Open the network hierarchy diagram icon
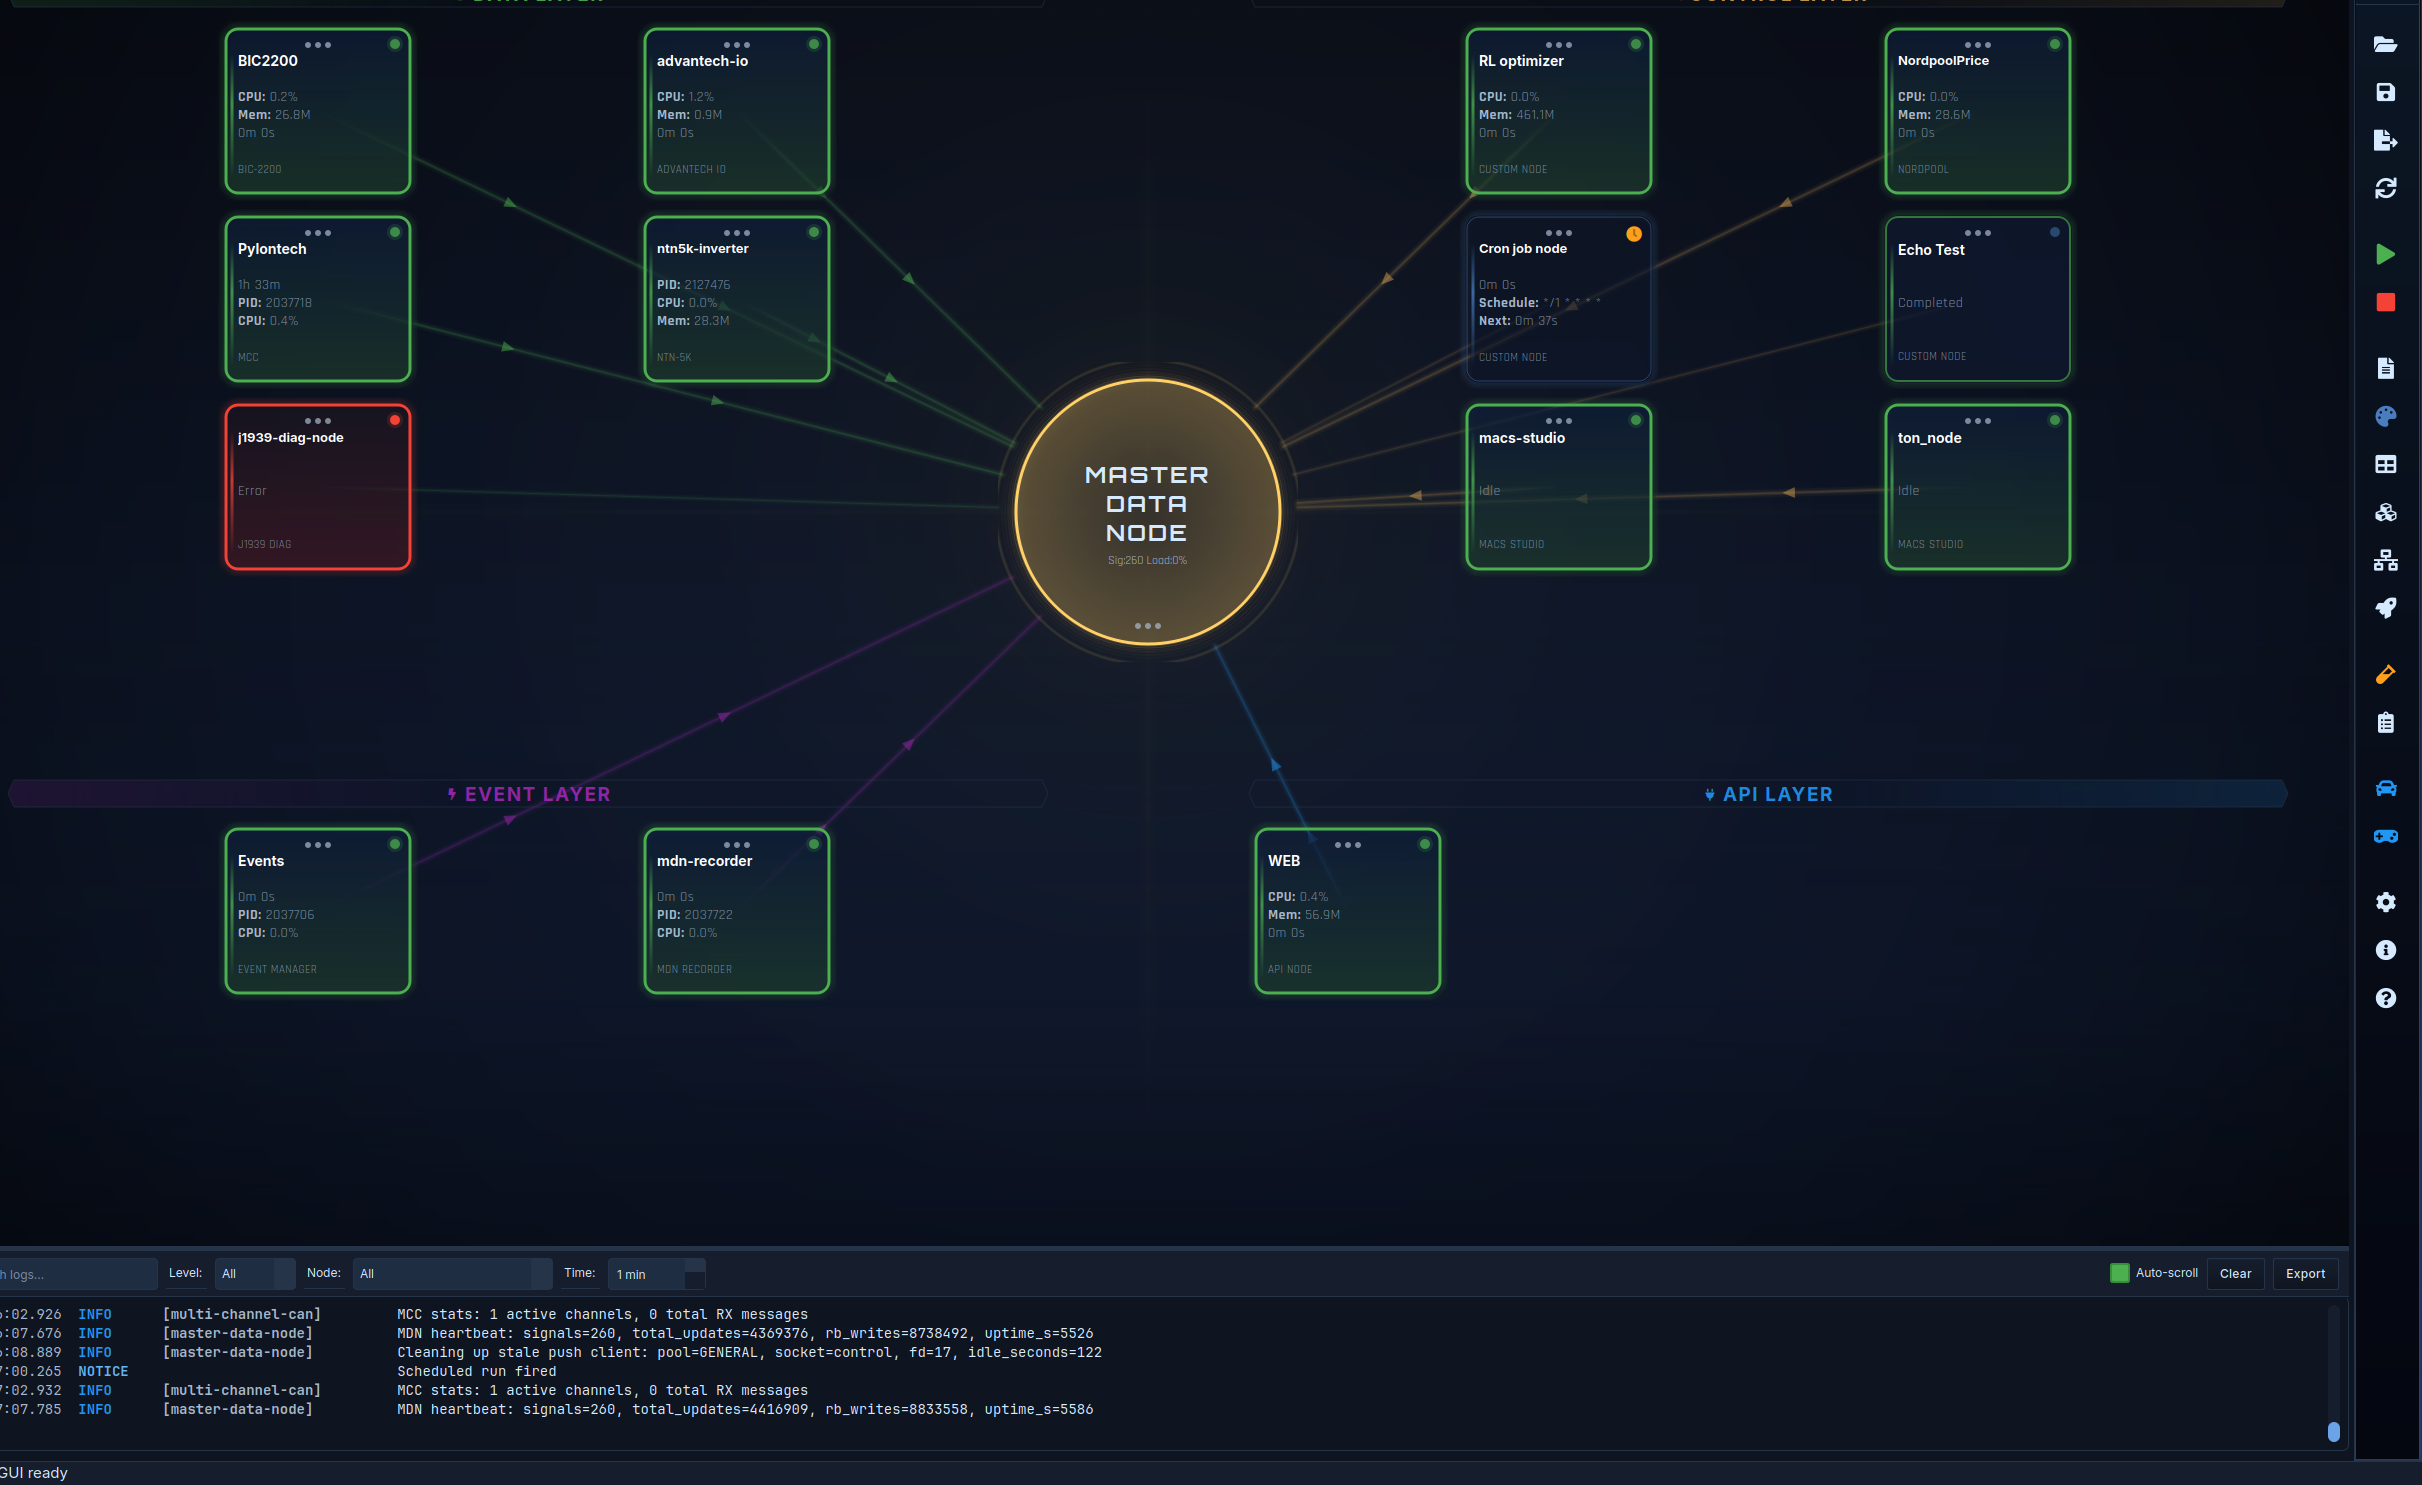This screenshot has height=1485, width=2422. (2385, 560)
